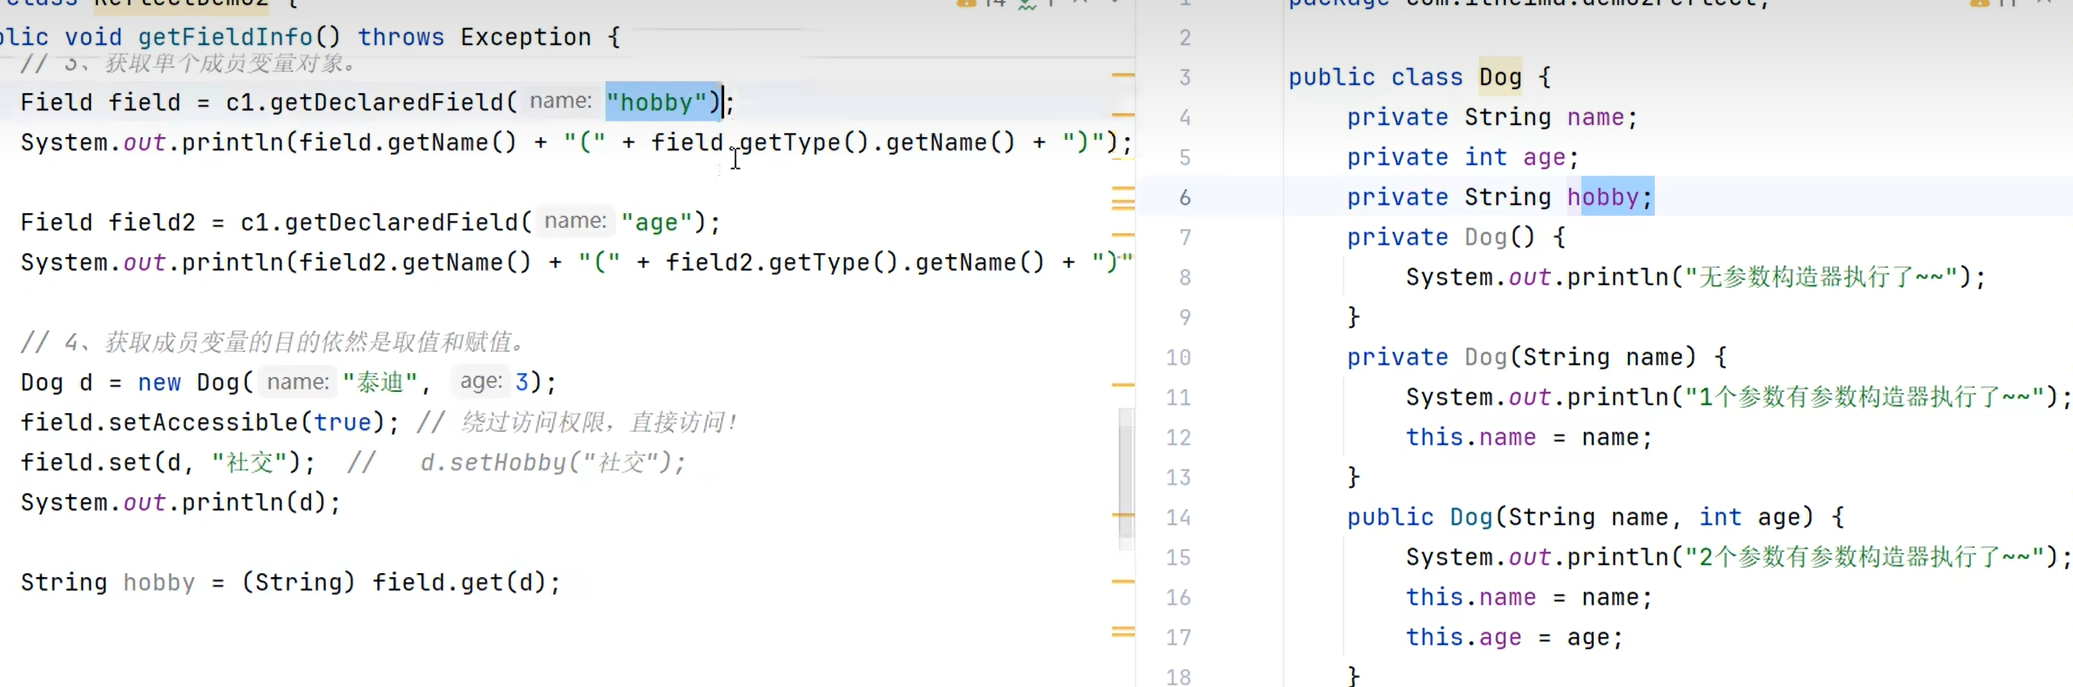The width and height of the screenshot is (2073, 687).
Task: Click the throws keyword
Action: 401,38
